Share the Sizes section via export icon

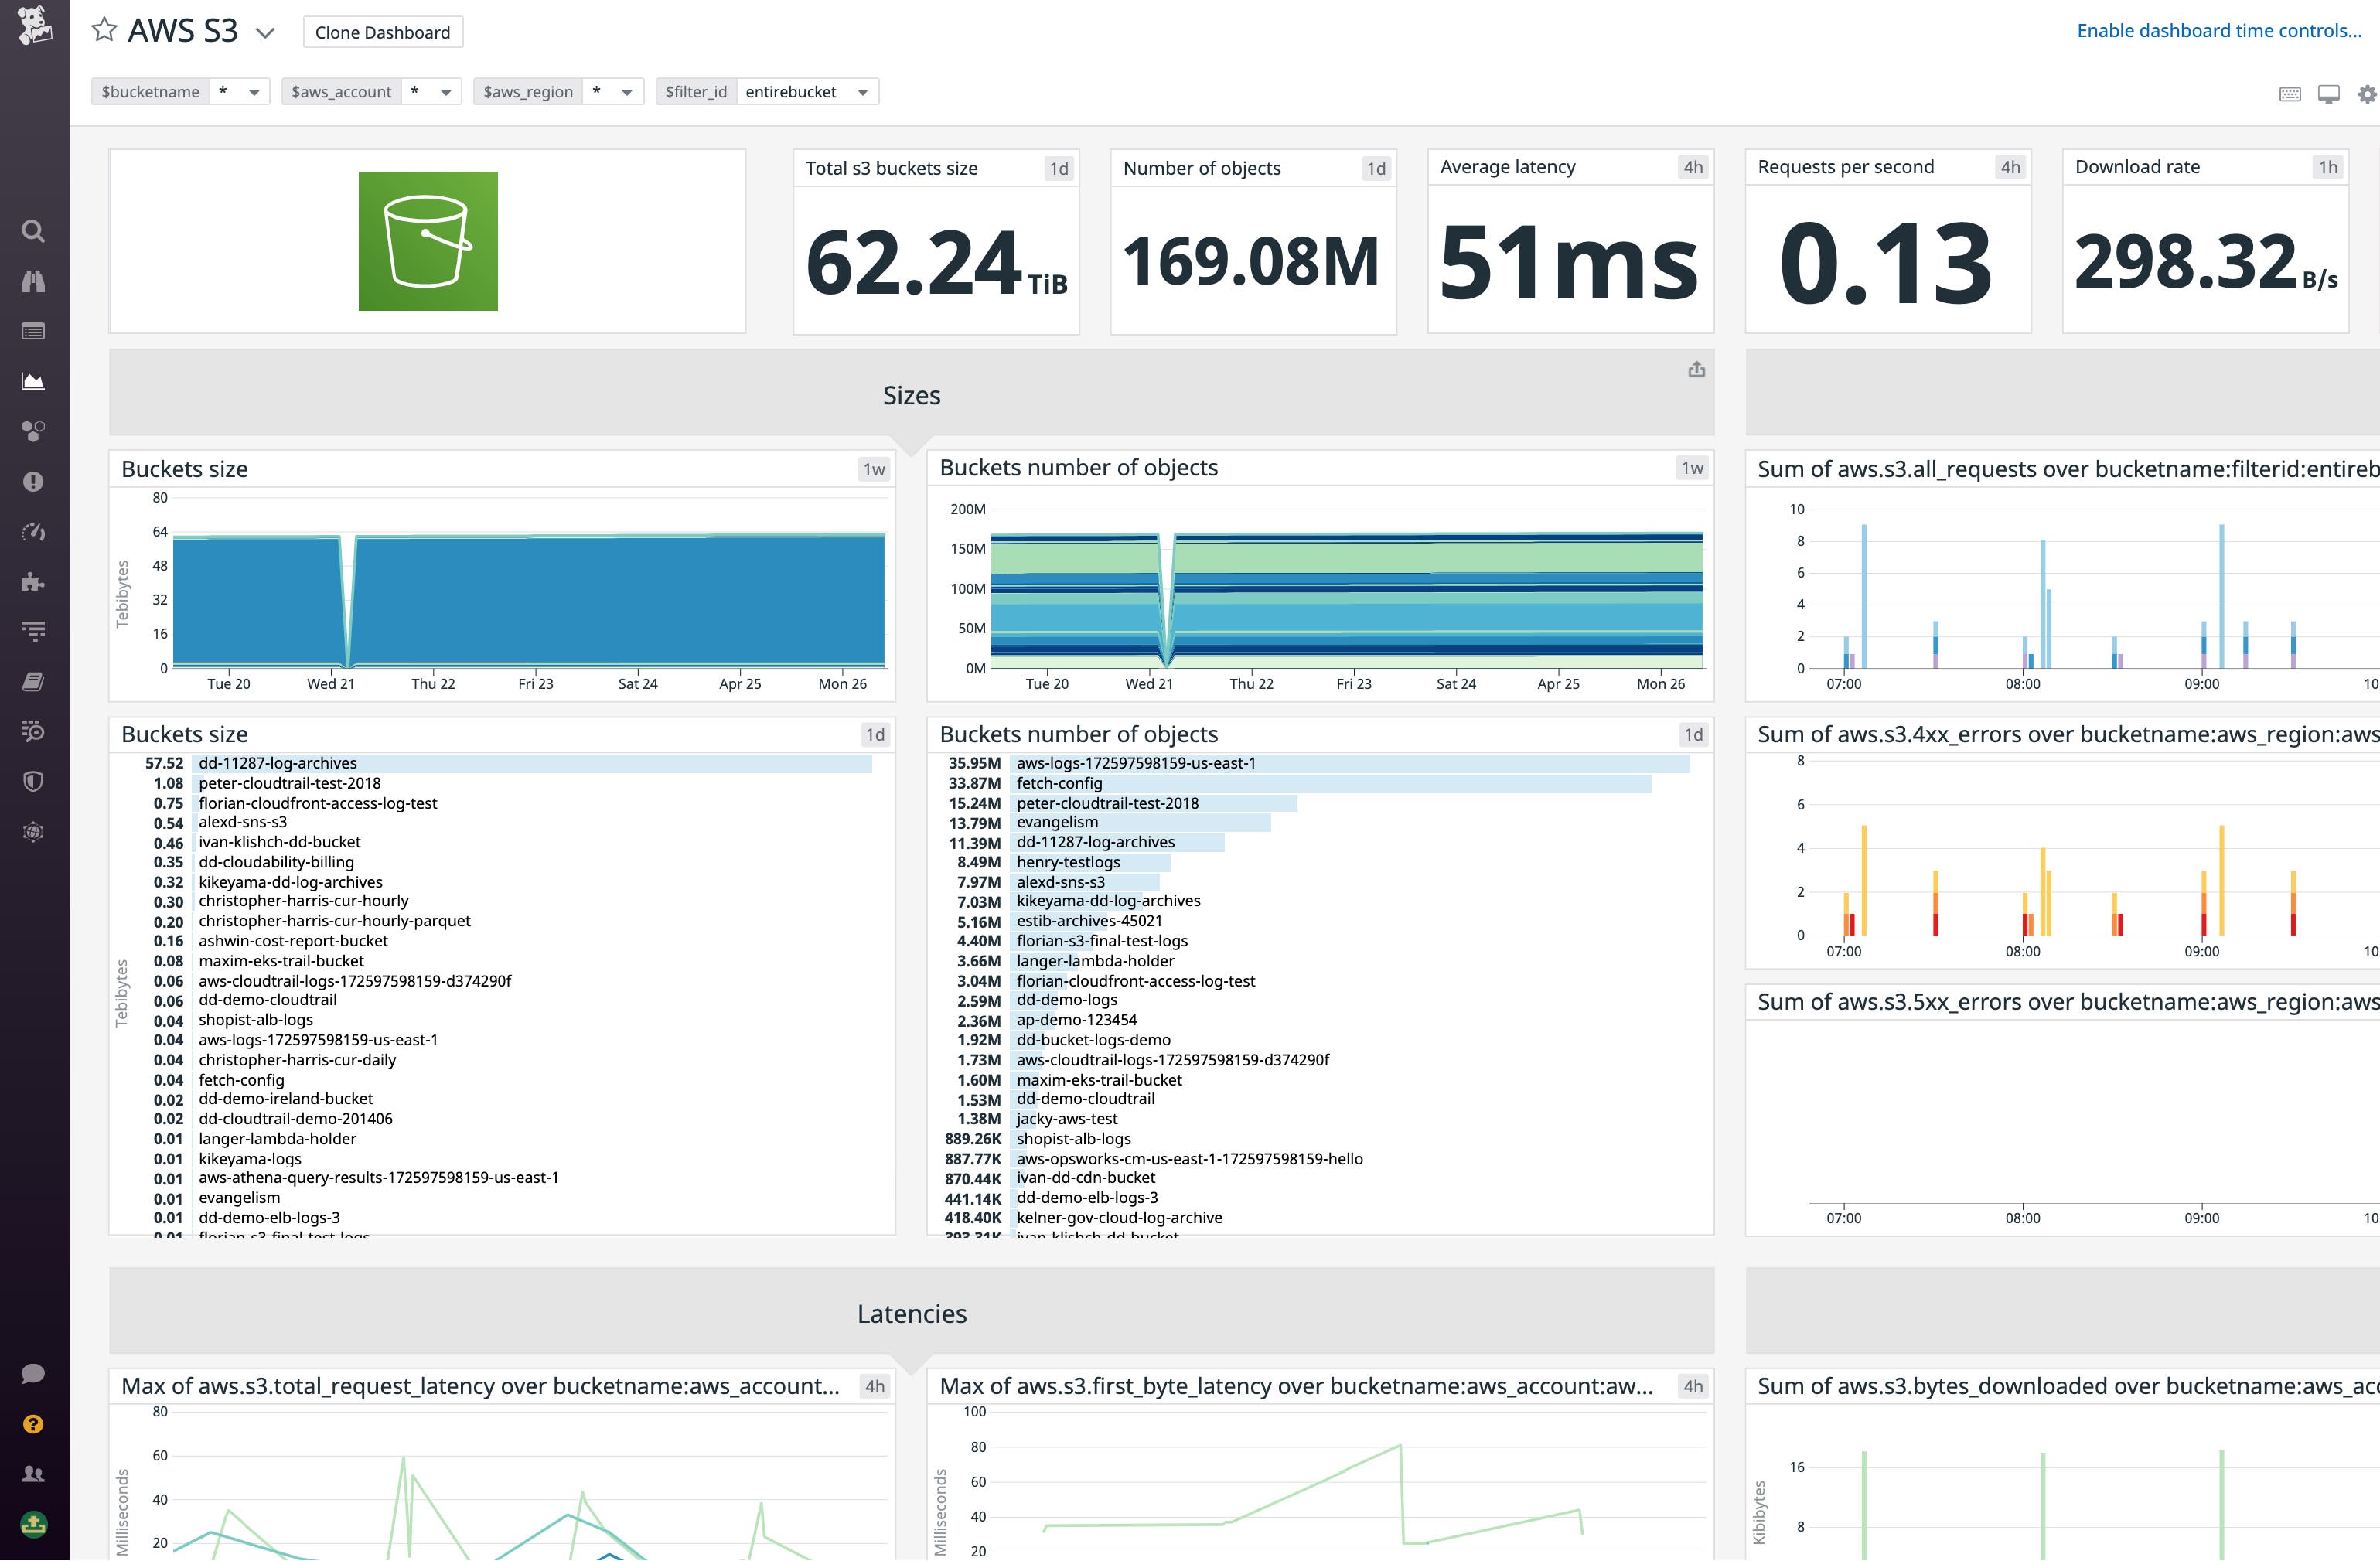coord(1696,368)
